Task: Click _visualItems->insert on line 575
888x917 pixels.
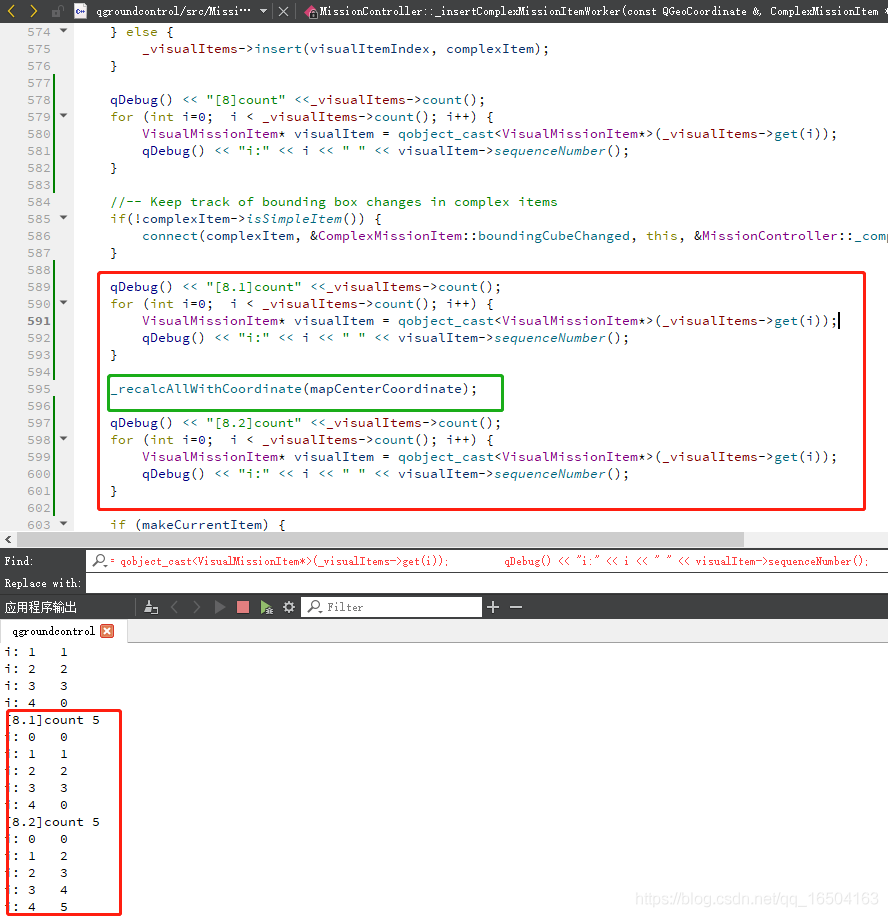Action: (x=222, y=49)
